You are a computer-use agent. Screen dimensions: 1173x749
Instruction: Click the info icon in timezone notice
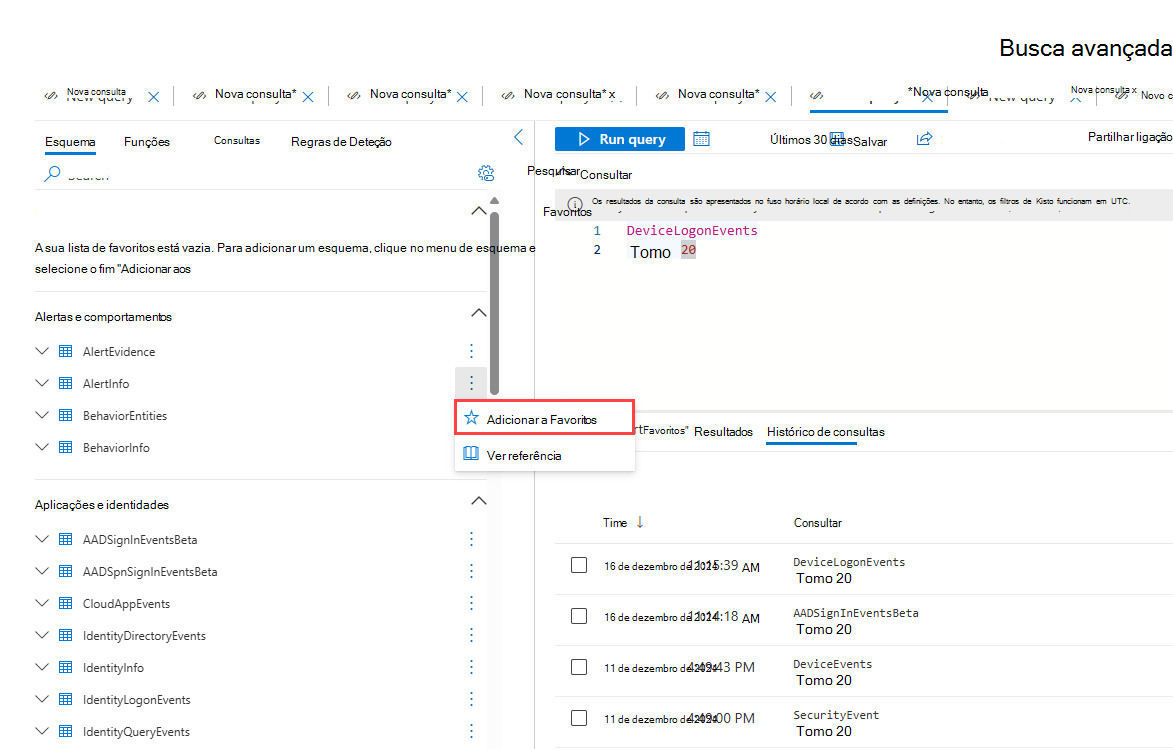(575, 204)
